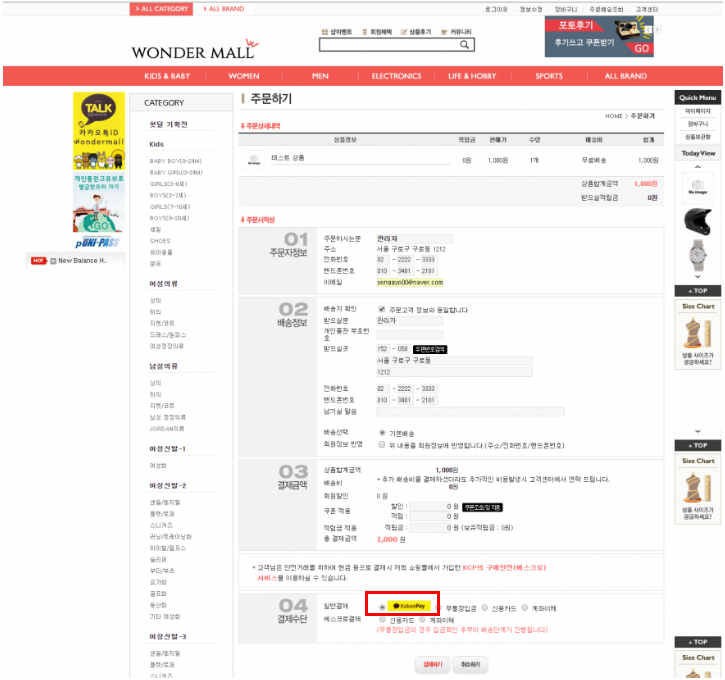Check the reflect to member info checkbox

381,444
